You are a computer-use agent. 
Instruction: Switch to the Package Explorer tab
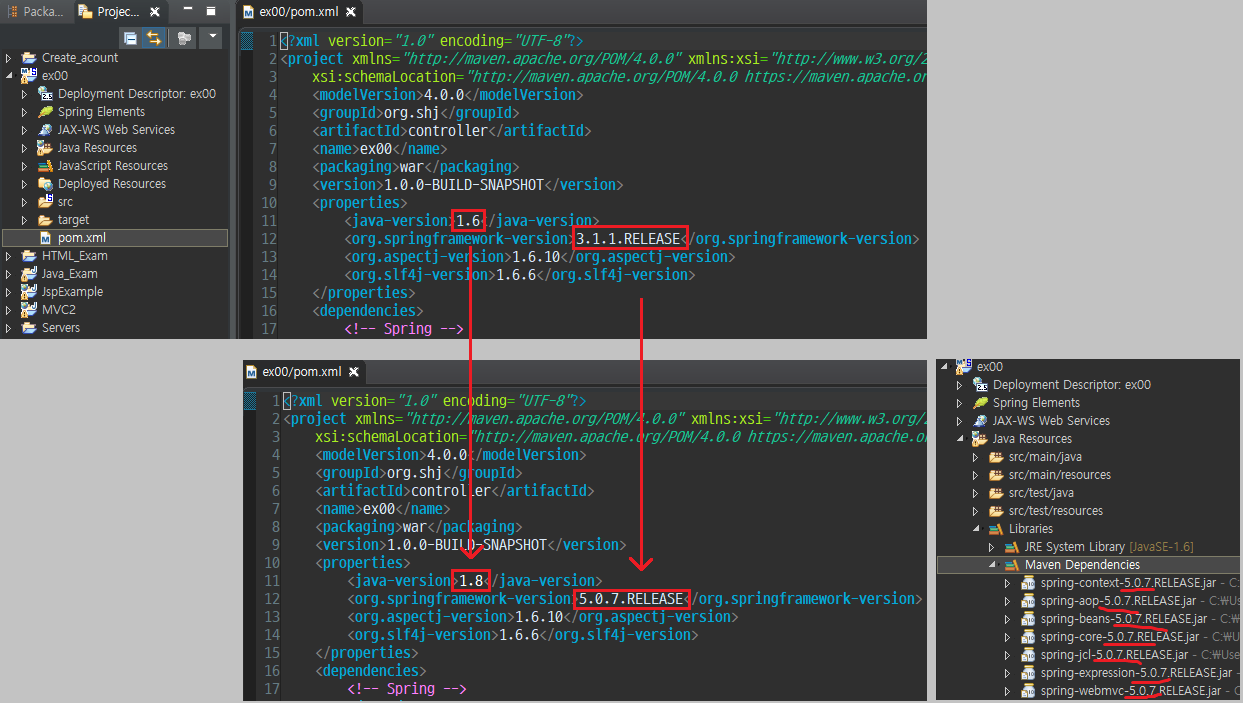pyautogui.click(x=36, y=12)
